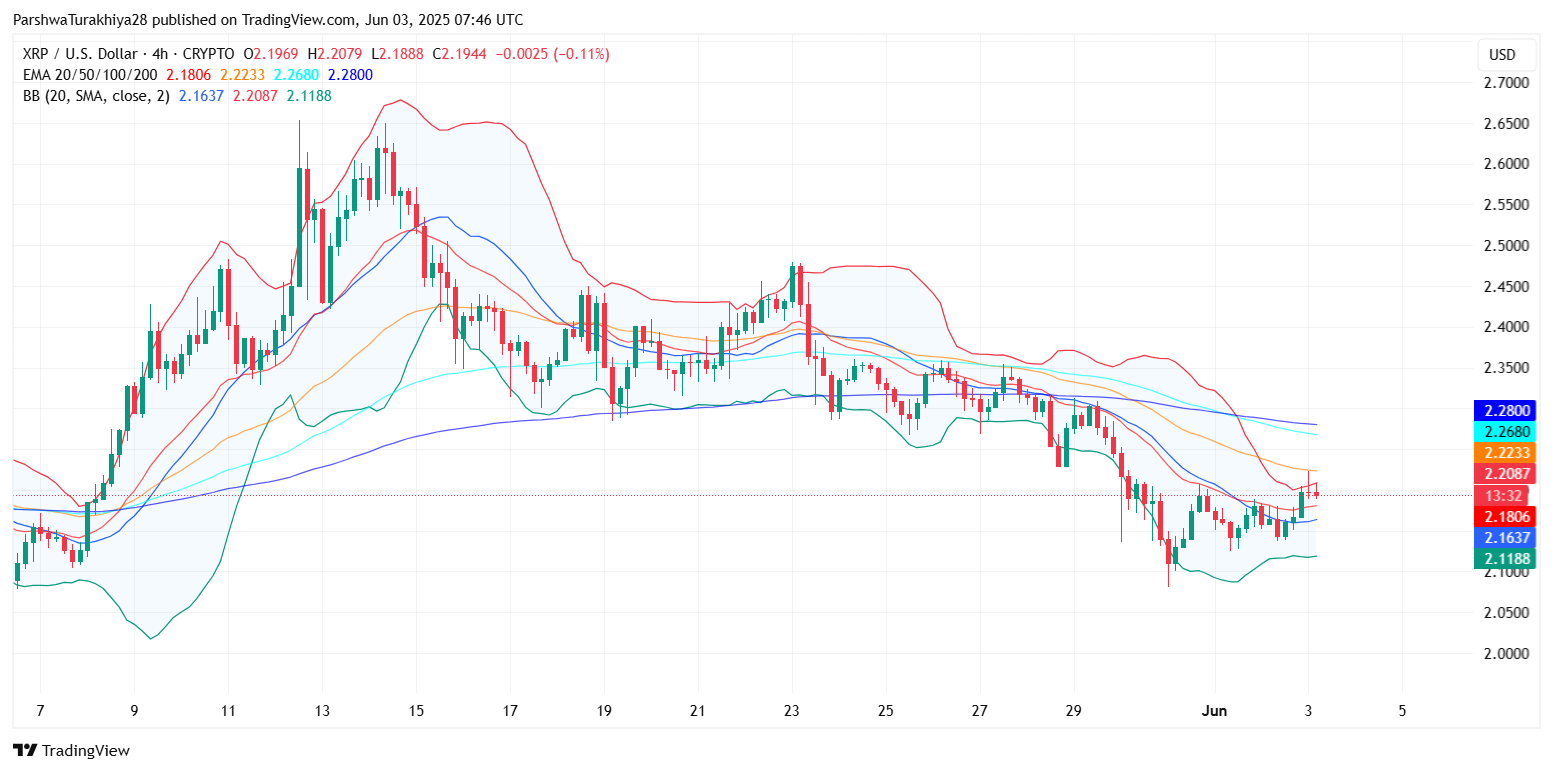Click the Jun label on the time axis

pos(1214,711)
